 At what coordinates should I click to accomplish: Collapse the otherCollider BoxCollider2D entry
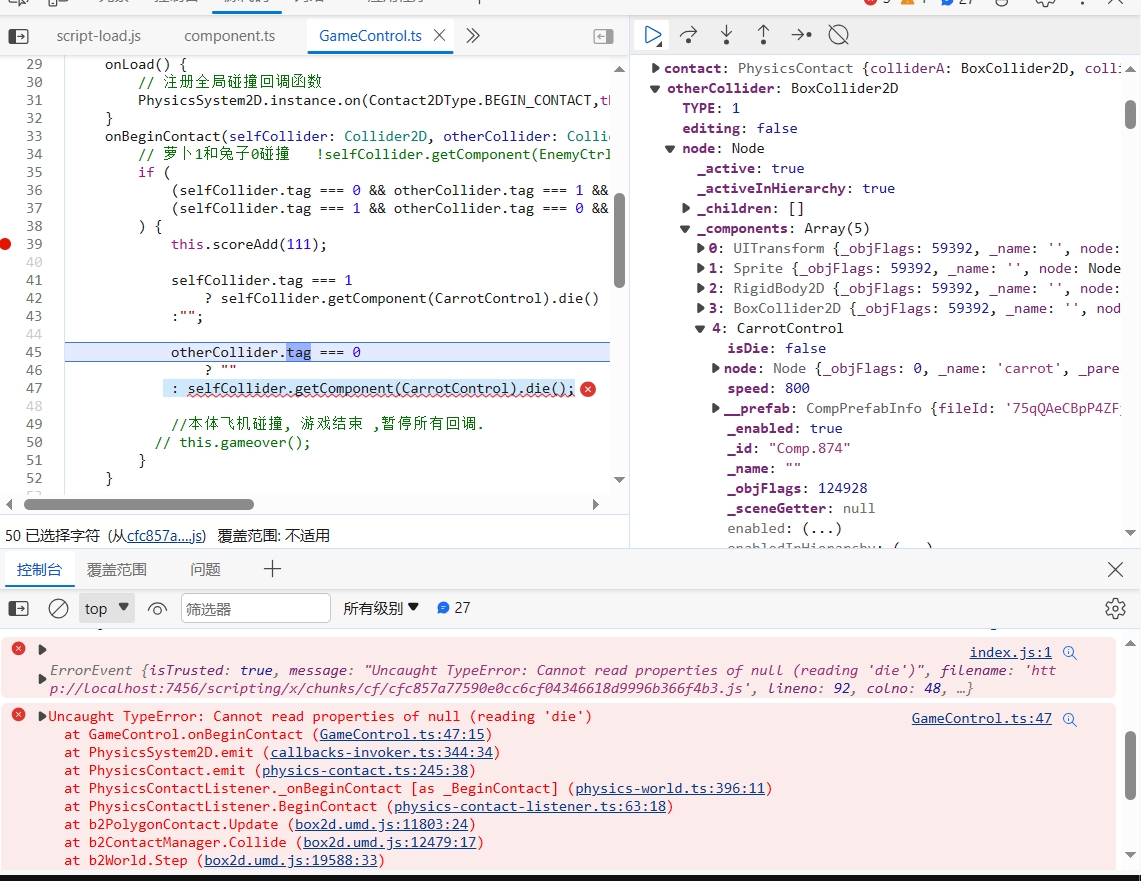tap(655, 89)
